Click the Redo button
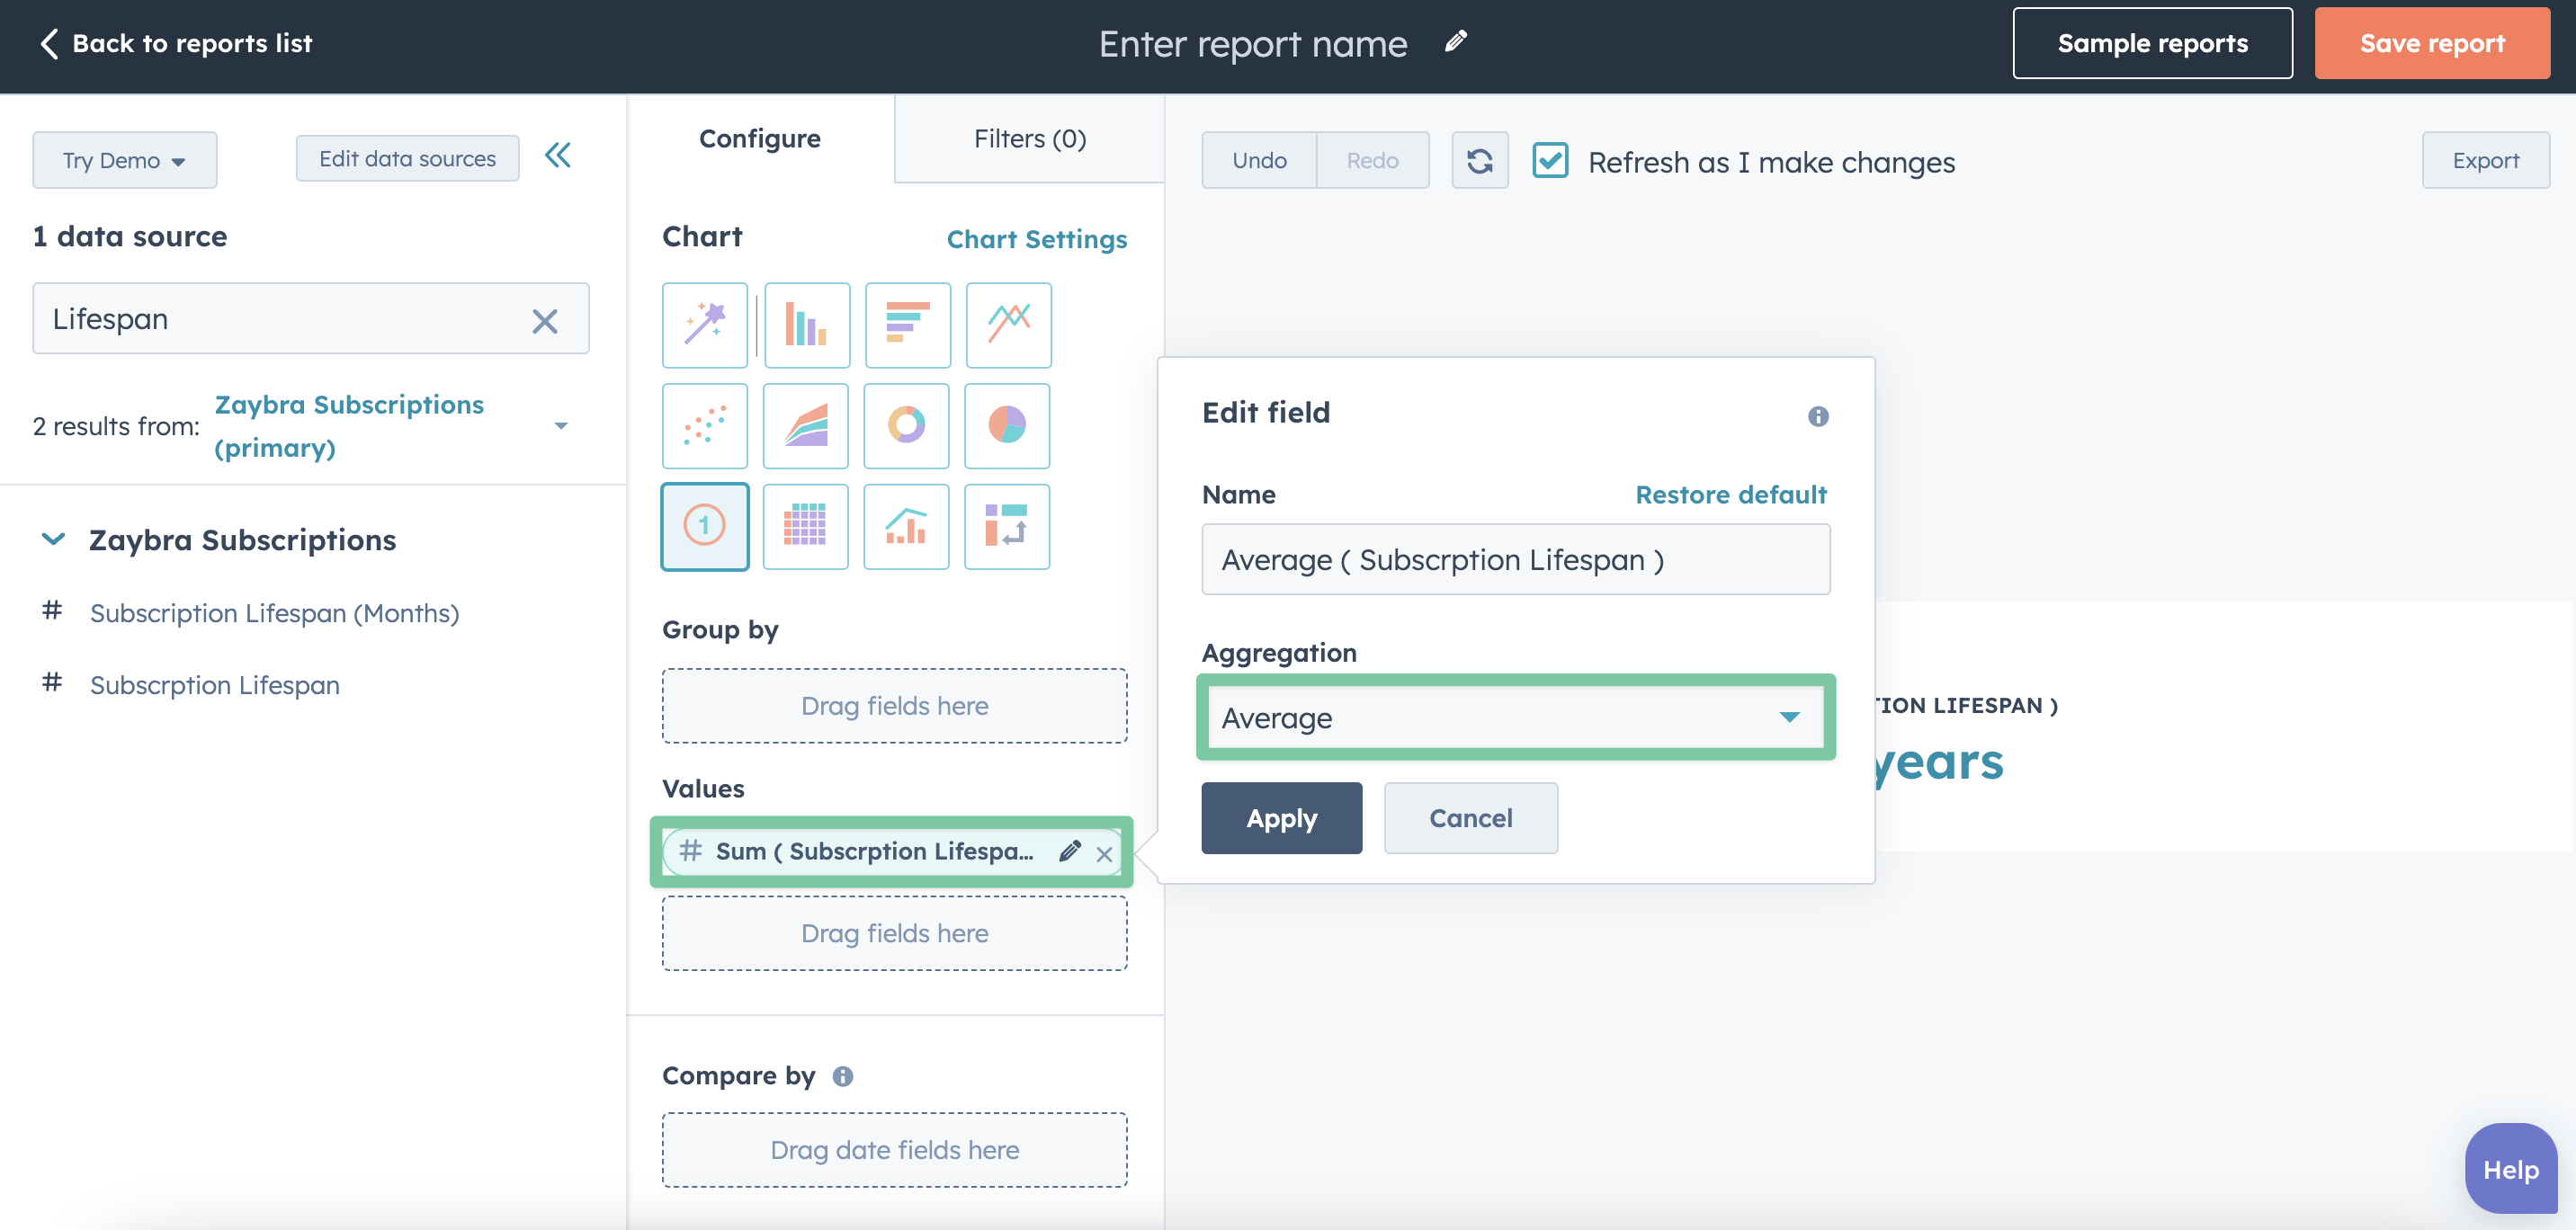The height and width of the screenshot is (1230, 2576). (x=1372, y=160)
